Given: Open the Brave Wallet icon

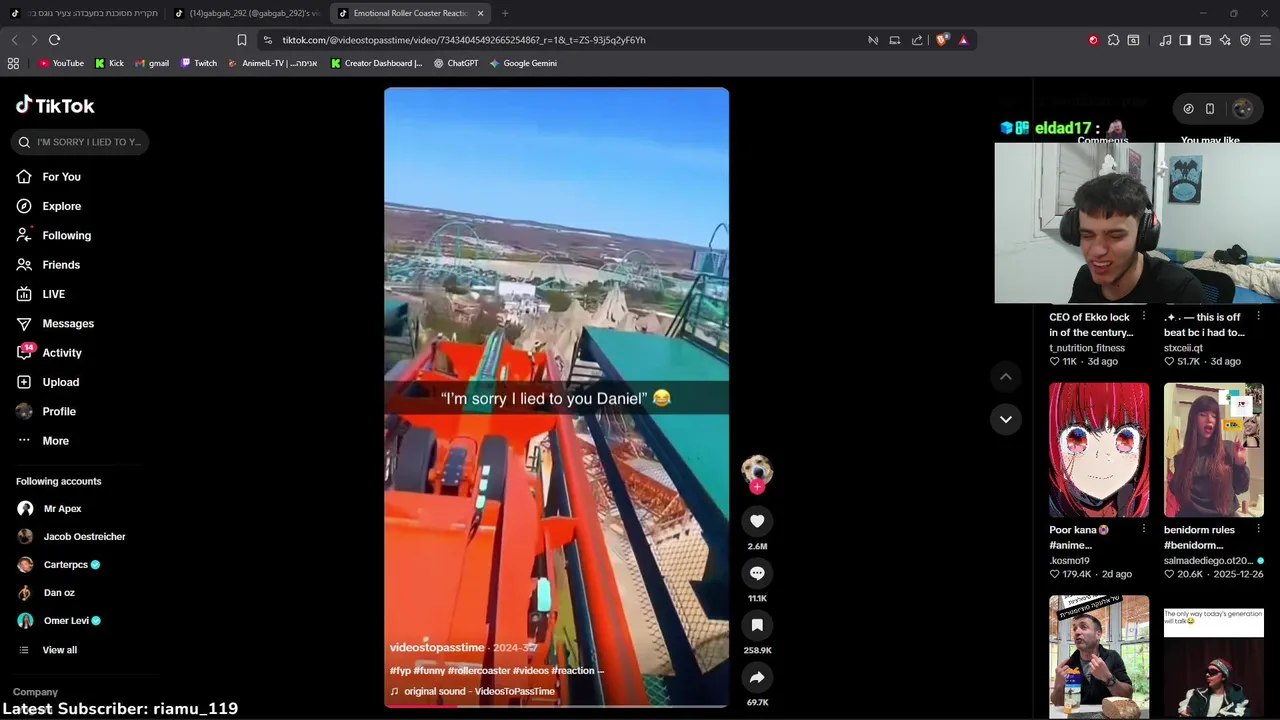Looking at the screenshot, I should (1205, 40).
